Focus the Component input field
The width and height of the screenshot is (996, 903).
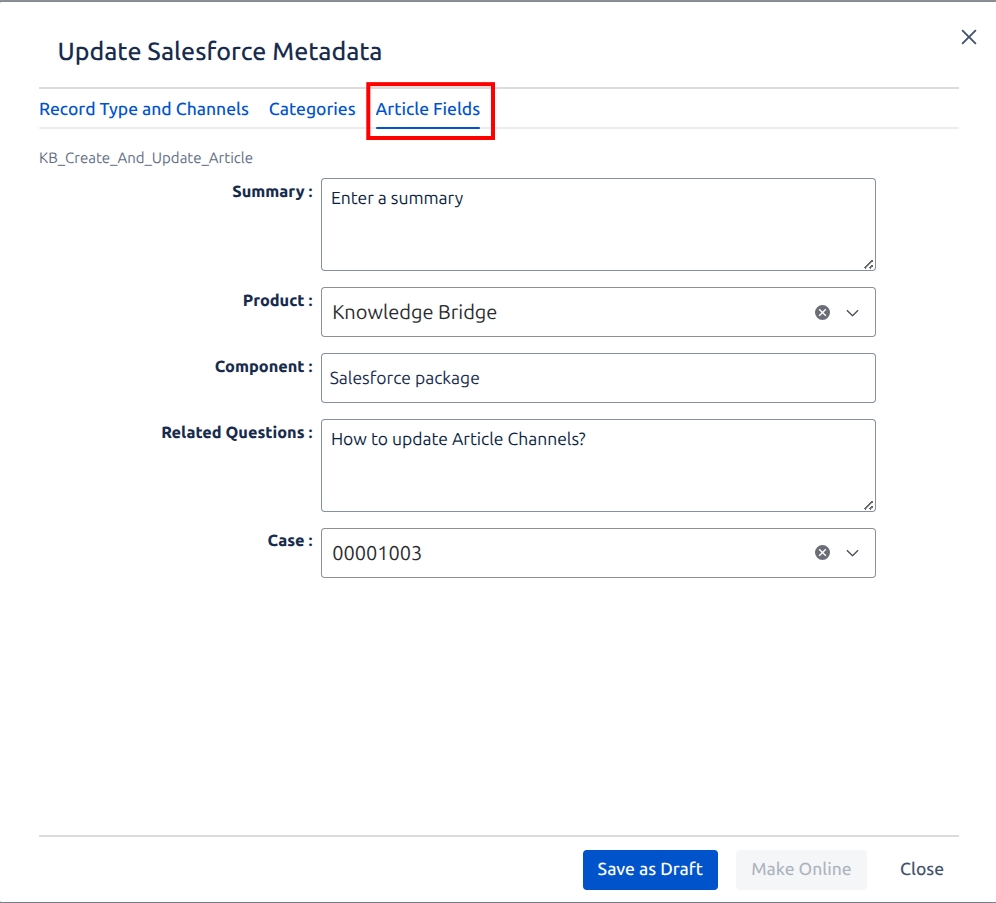[598, 378]
